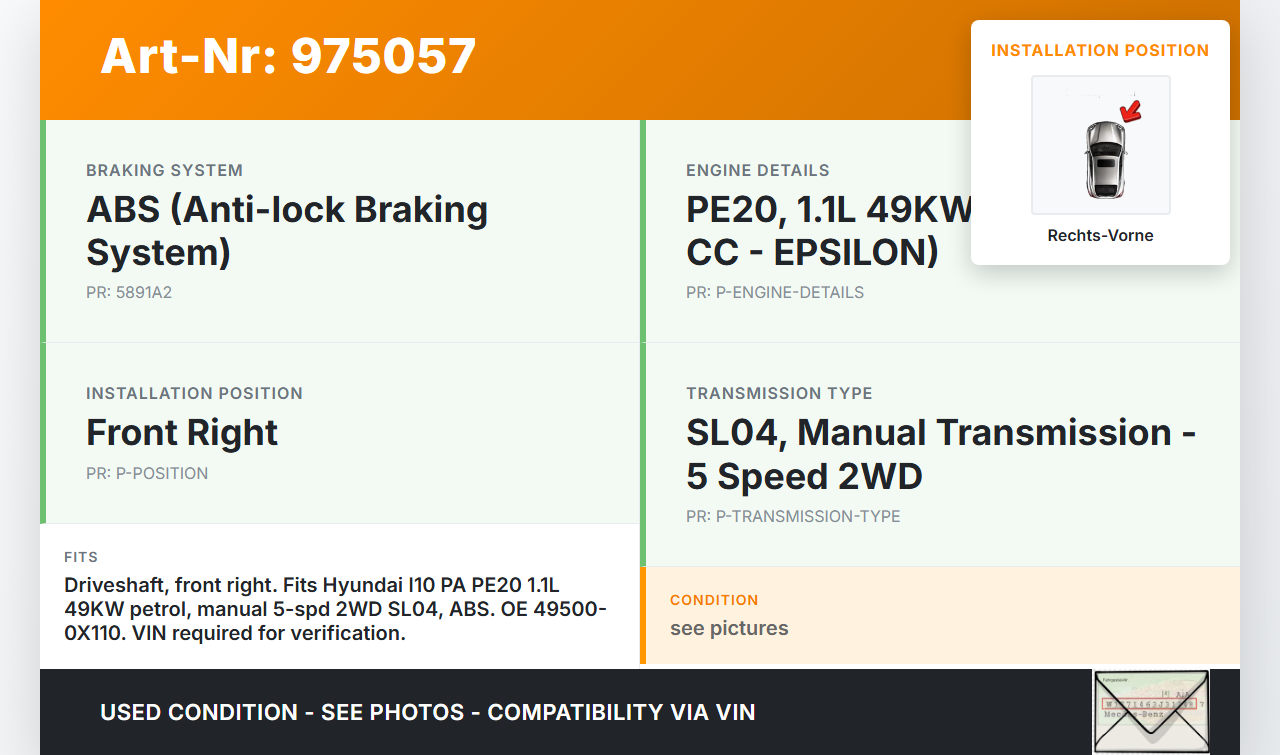This screenshot has width=1280, height=755.
Task: Click the VIN envelope icon
Action: (x=1150, y=711)
